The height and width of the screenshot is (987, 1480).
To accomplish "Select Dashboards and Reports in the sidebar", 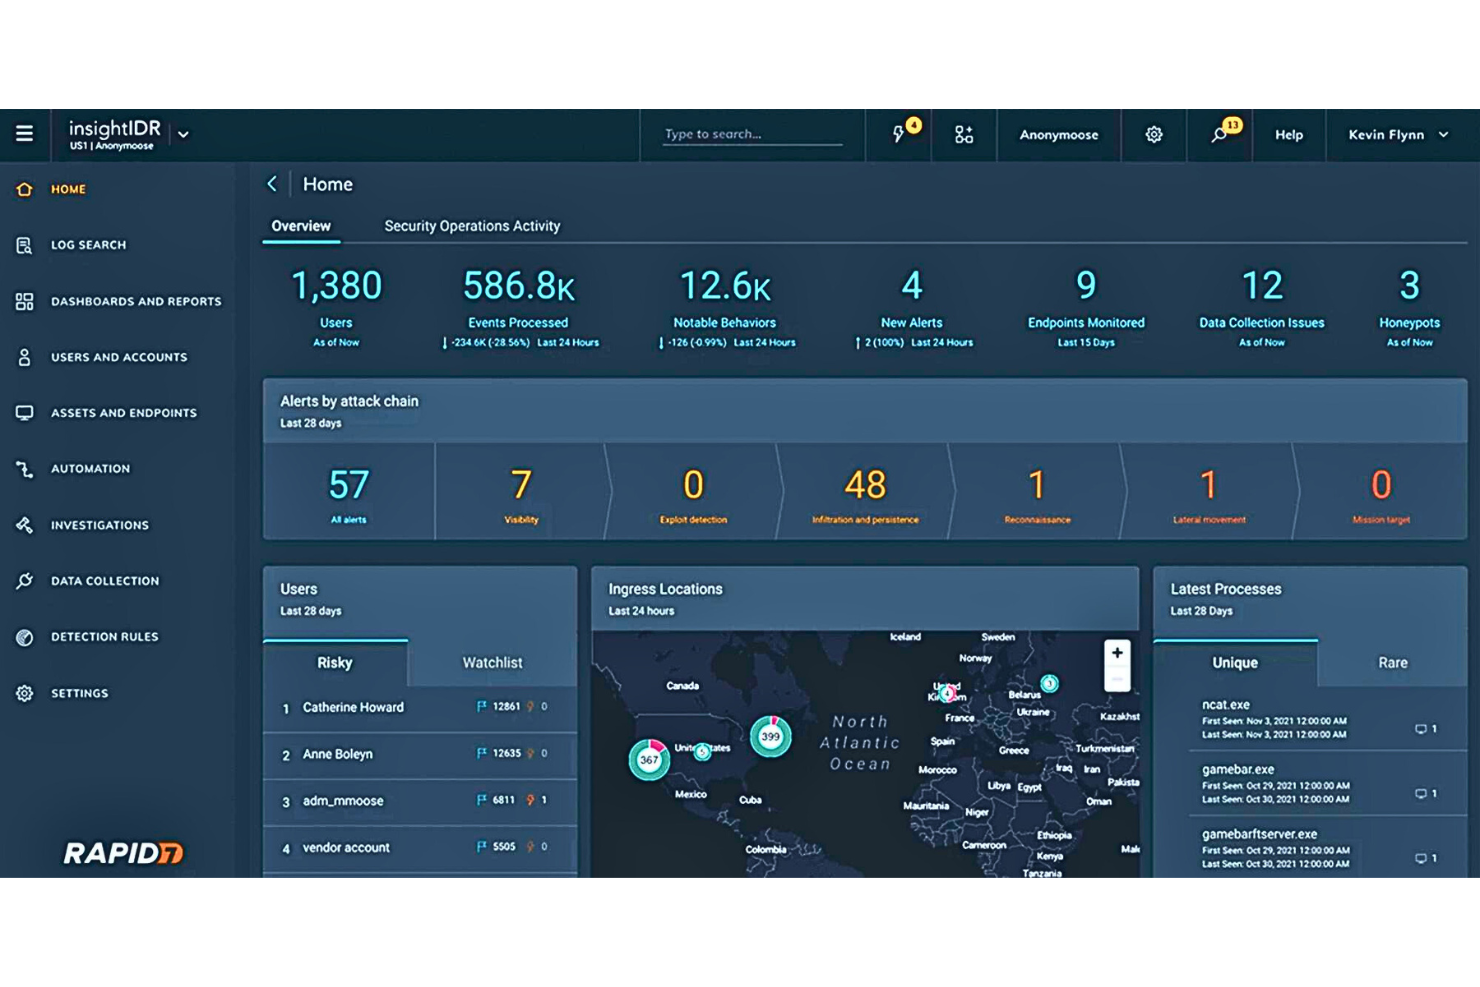I will (24, 301).
